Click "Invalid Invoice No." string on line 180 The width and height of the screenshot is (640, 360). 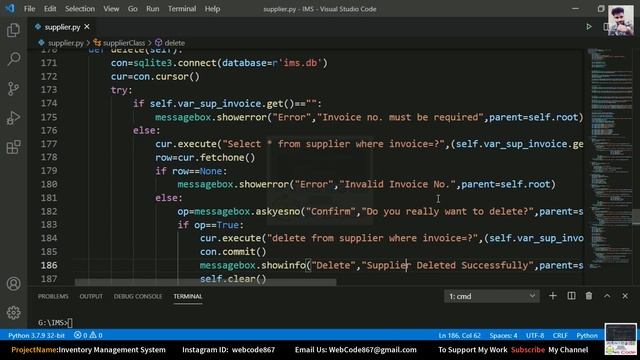point(398,184)
